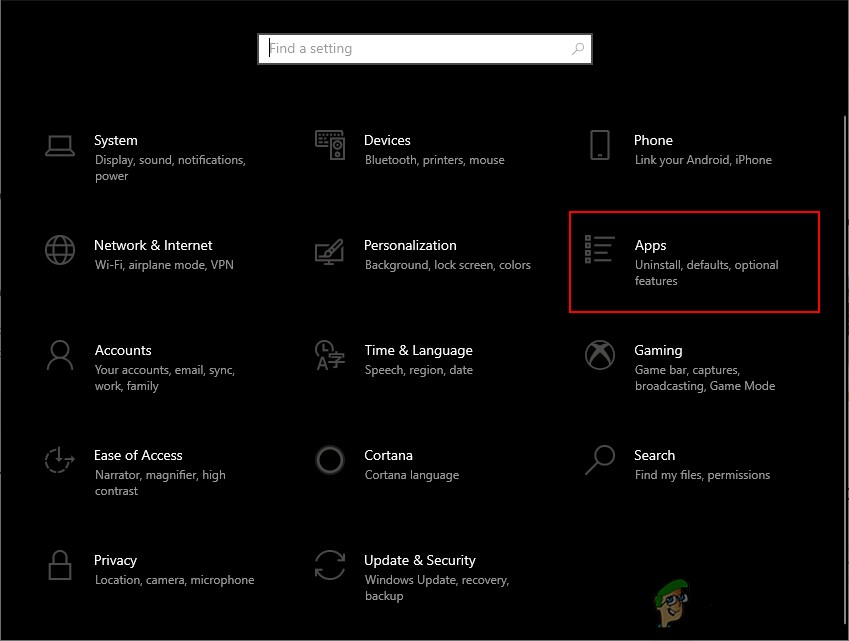Go to Update & Security title
Screen dimensions: 849x641
click(420, 560)
